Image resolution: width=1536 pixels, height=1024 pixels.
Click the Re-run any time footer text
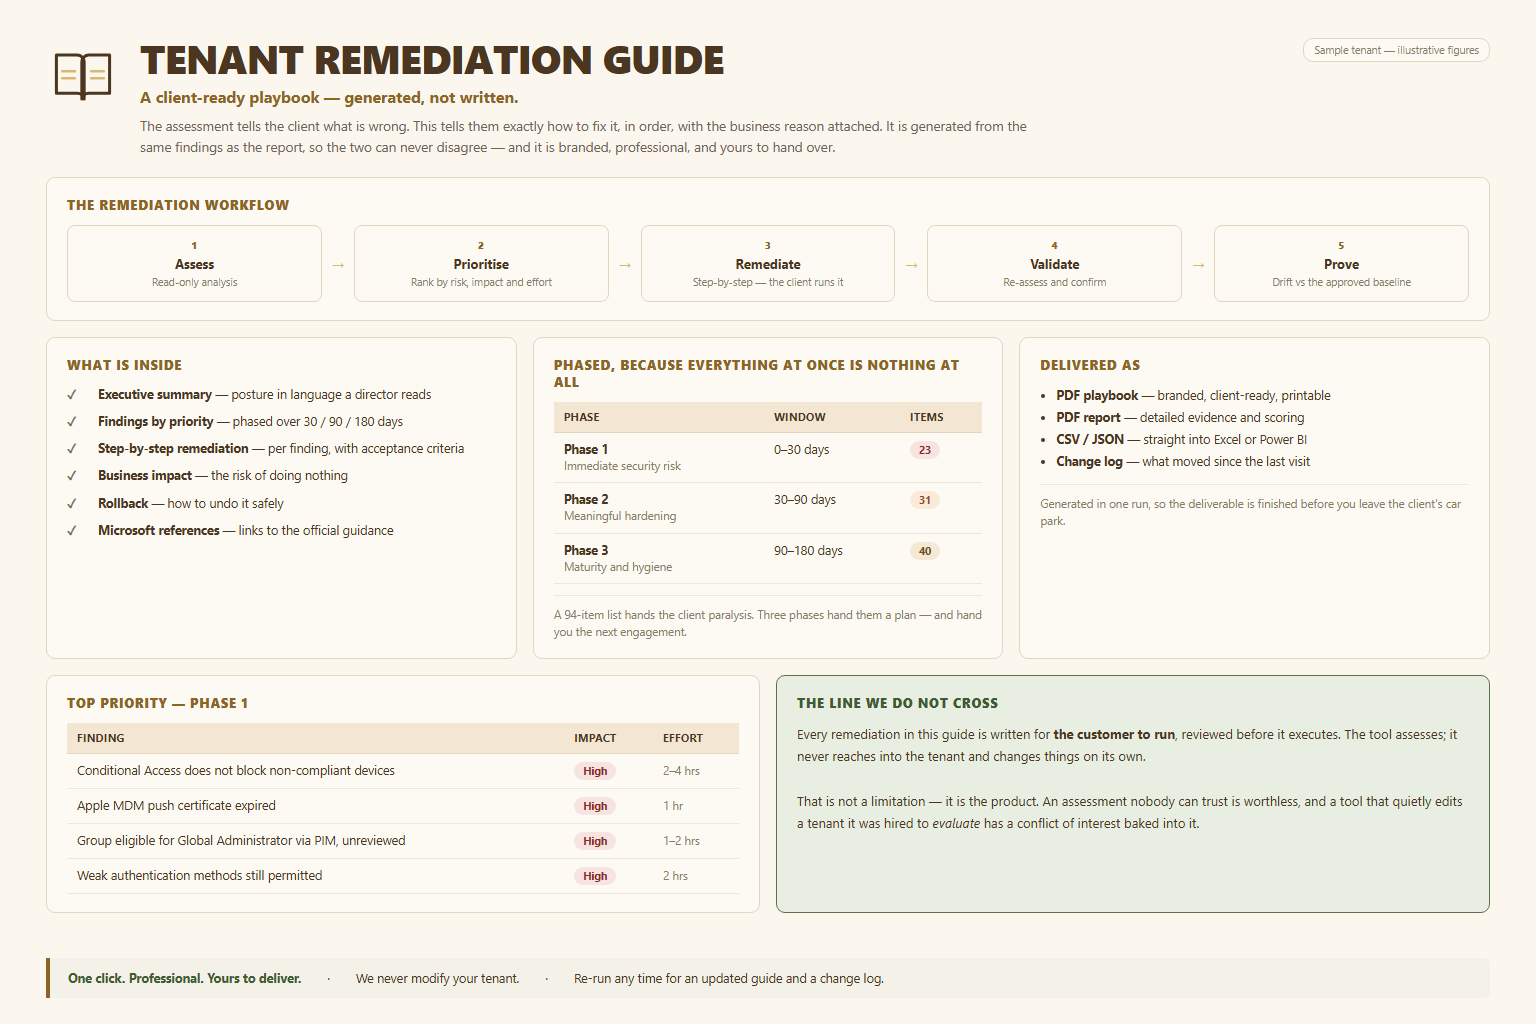pos(729,979)
